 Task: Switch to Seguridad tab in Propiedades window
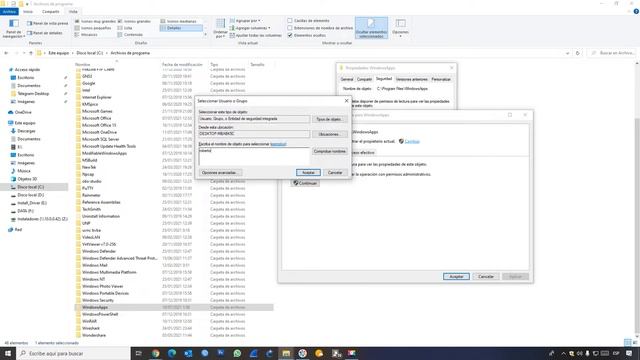point(384,79)
